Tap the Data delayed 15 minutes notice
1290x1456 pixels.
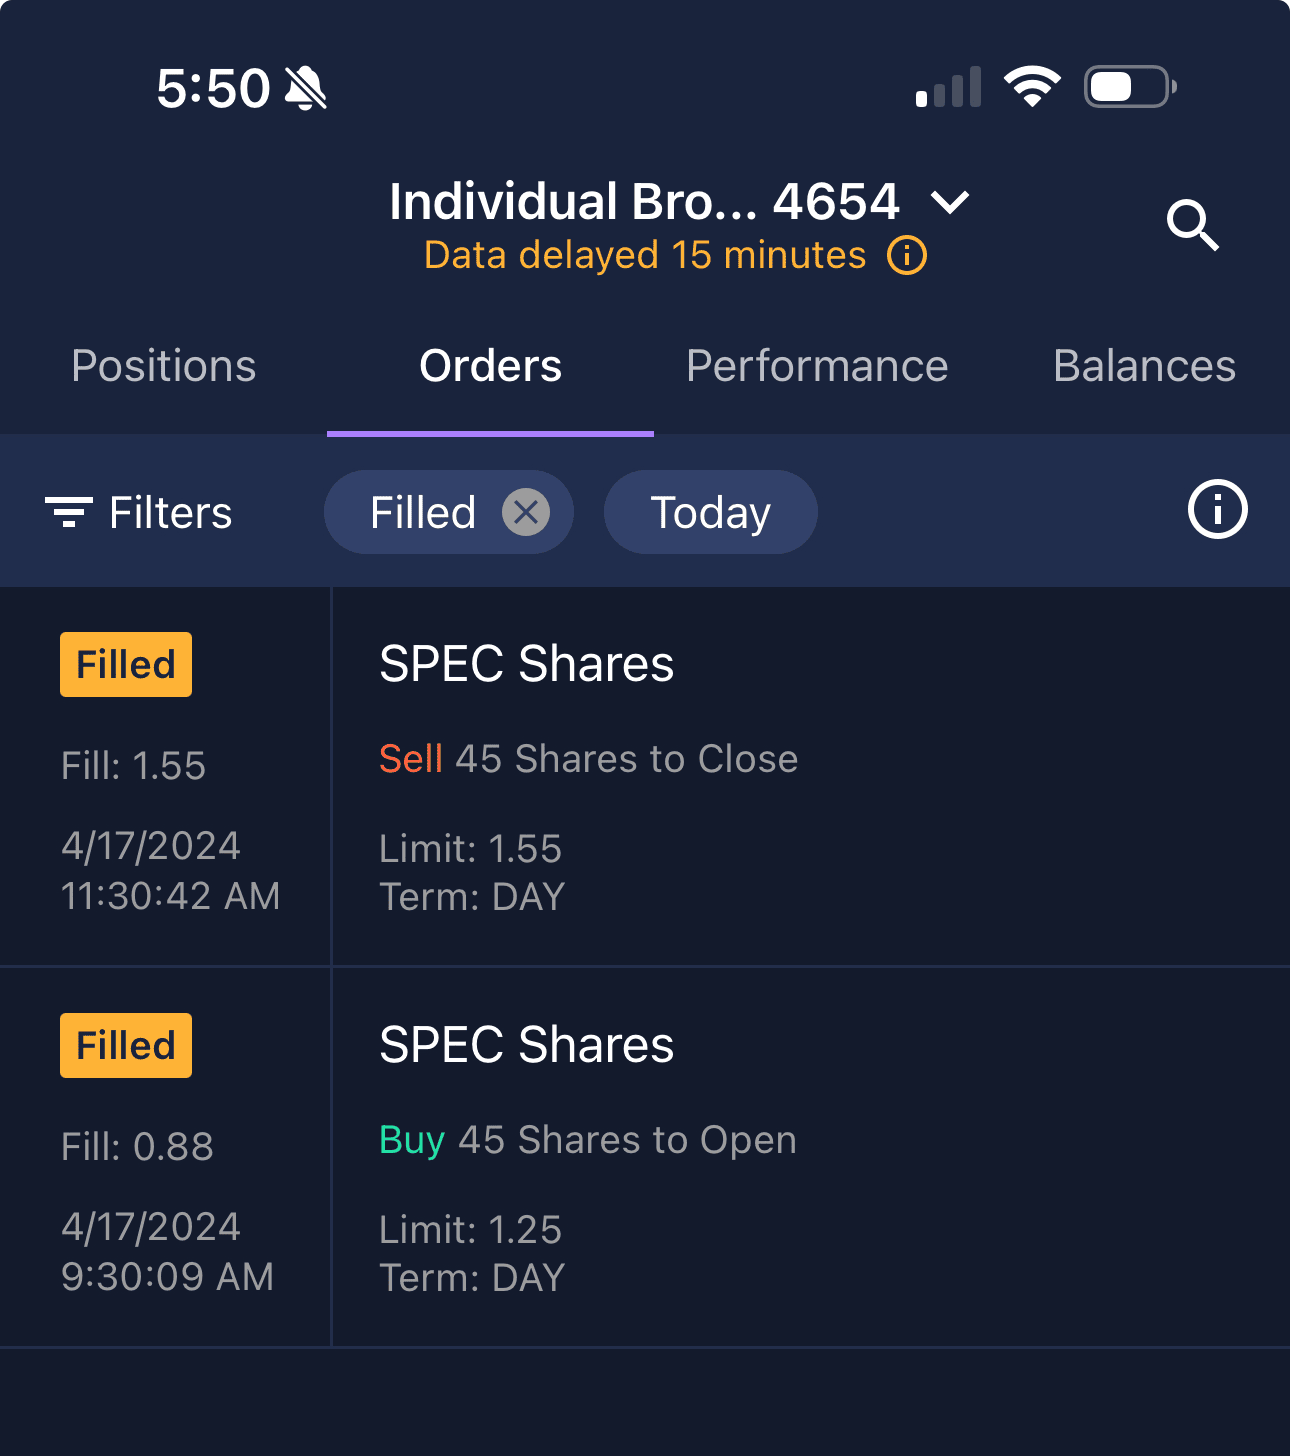[x=645, y=256]
